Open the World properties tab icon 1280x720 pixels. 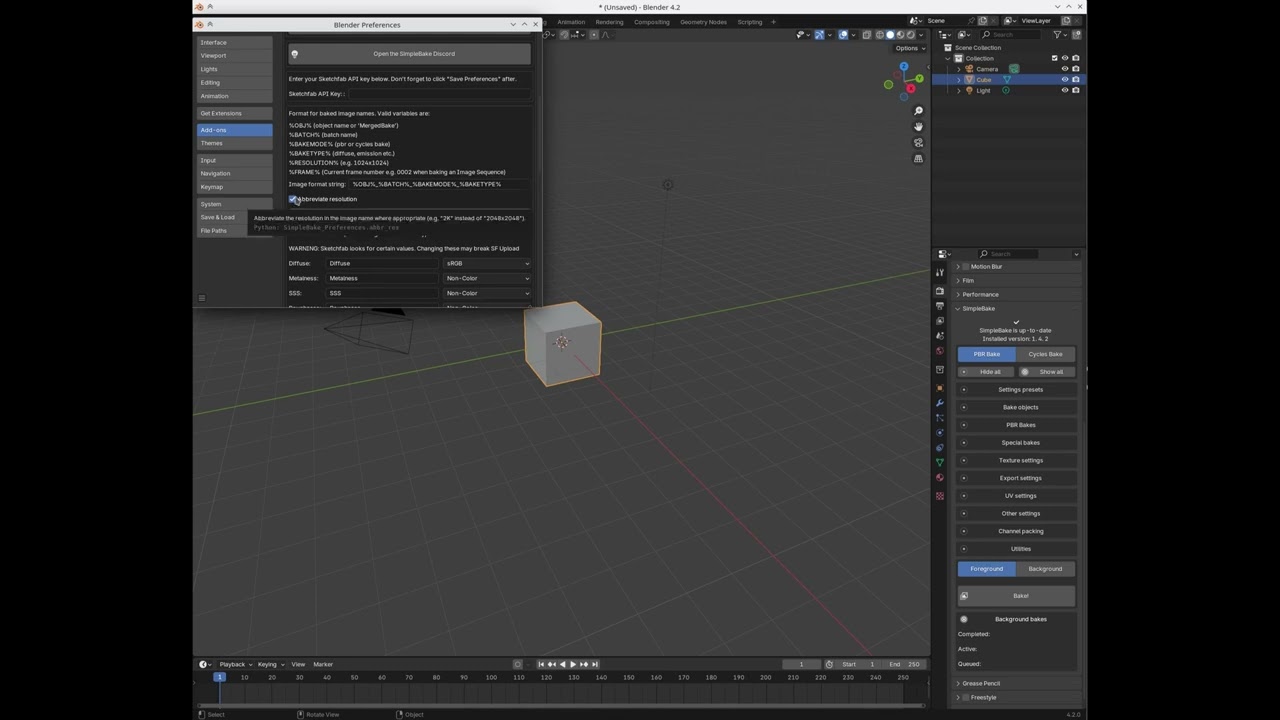pos(939,351)
